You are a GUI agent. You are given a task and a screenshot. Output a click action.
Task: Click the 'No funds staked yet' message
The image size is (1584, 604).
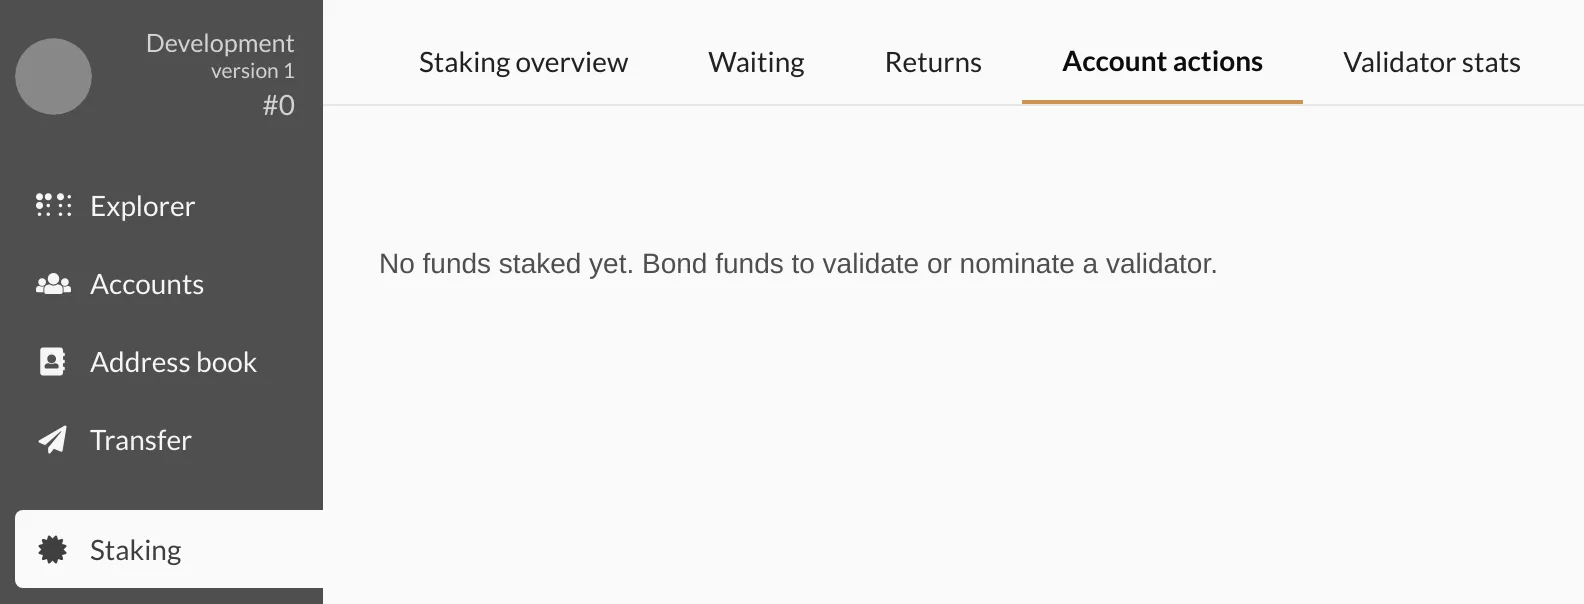[x=798, y=264]
